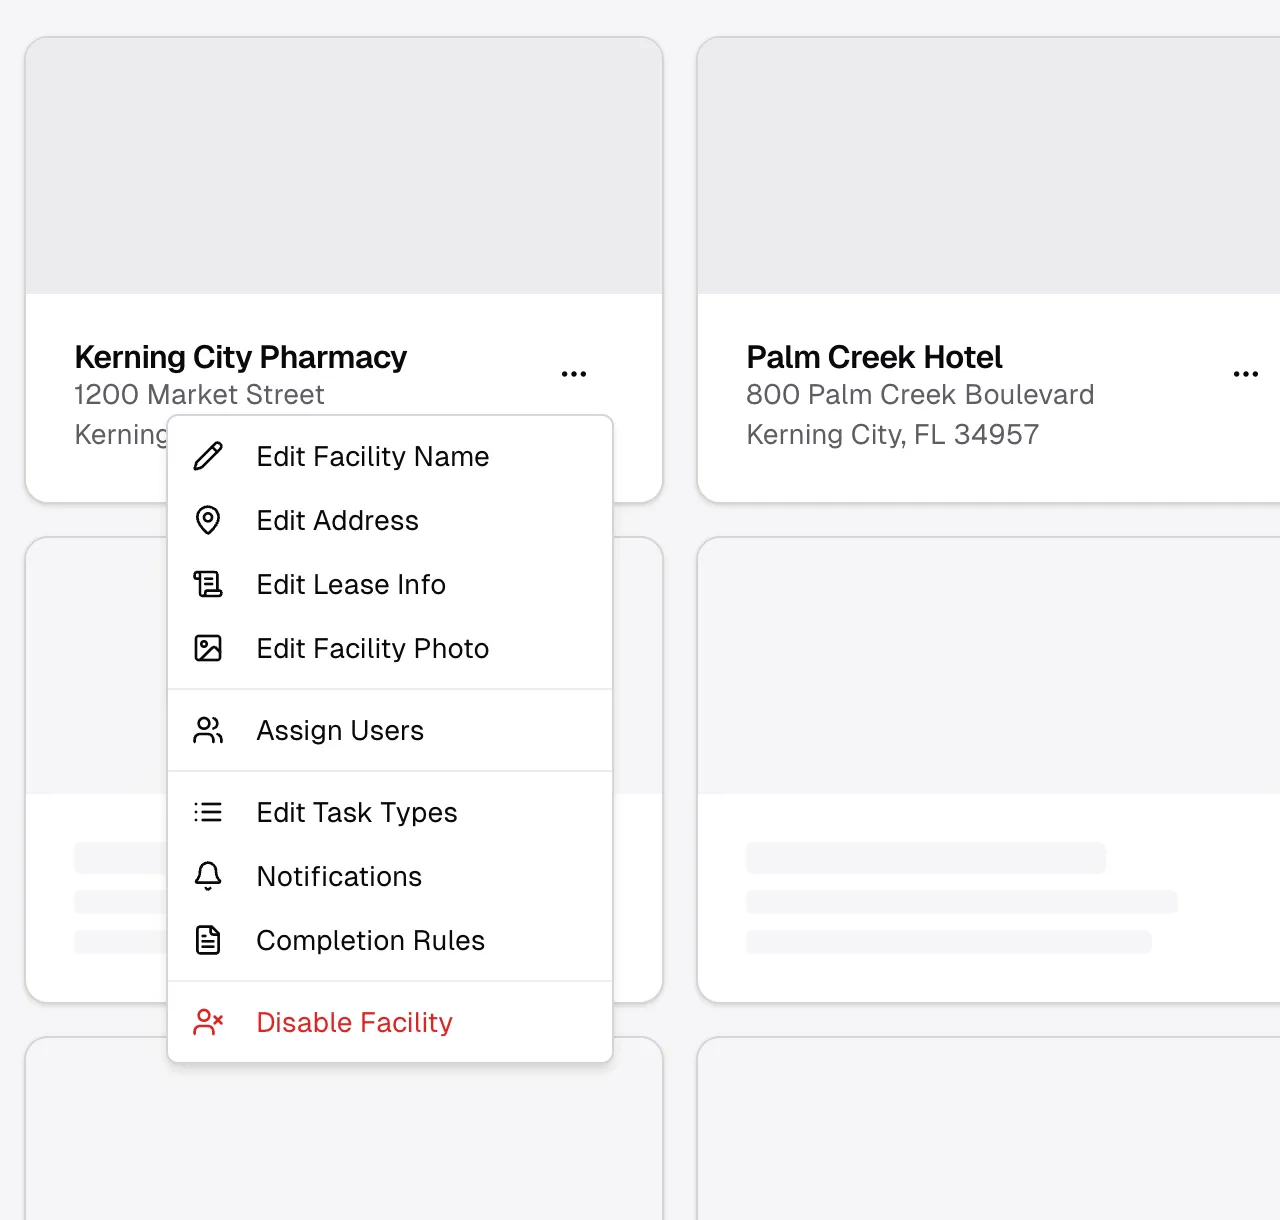Open the Palm Creek Hotel facility title
The image size is (1280, 1220).
tap(875, 357)
